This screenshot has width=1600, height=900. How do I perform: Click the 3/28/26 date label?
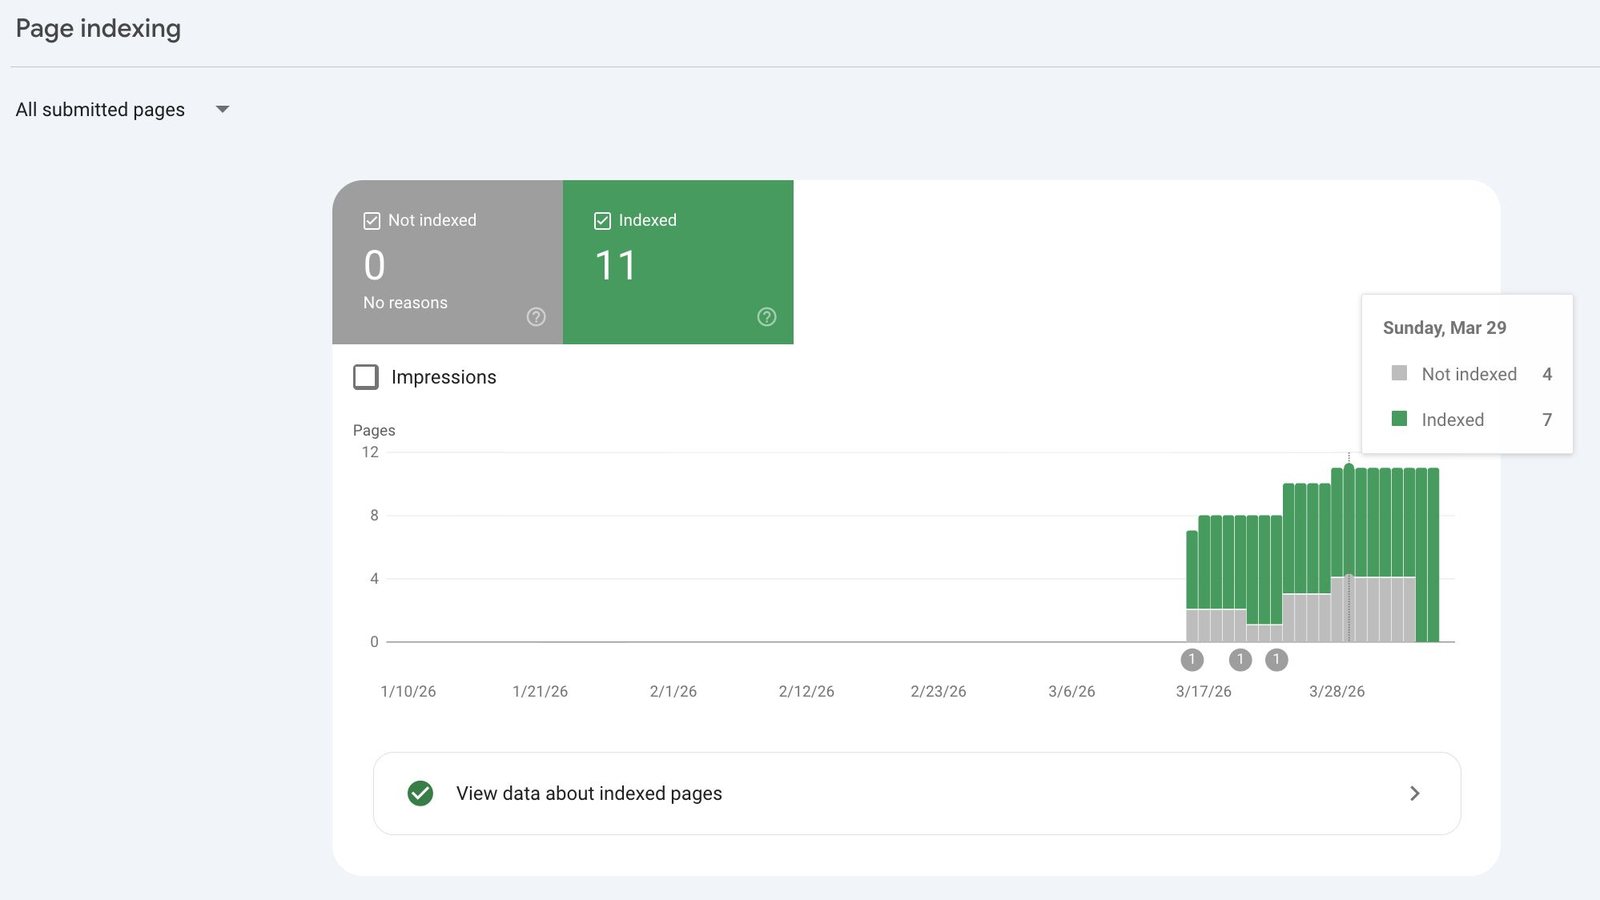click(x=1336, y=692)
